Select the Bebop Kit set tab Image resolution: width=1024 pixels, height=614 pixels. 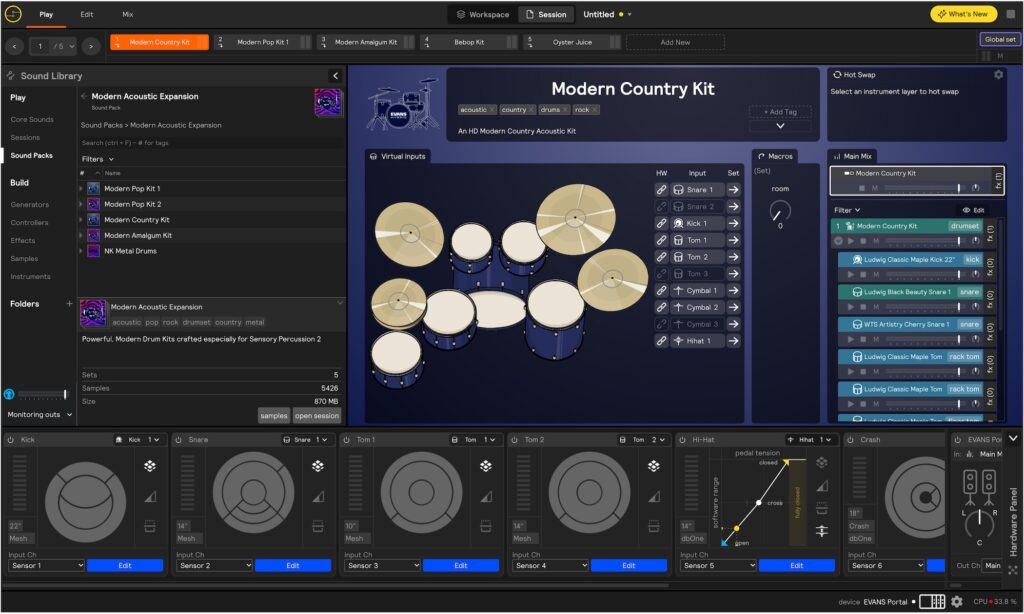pyautogui.click(x=469, y=42)
